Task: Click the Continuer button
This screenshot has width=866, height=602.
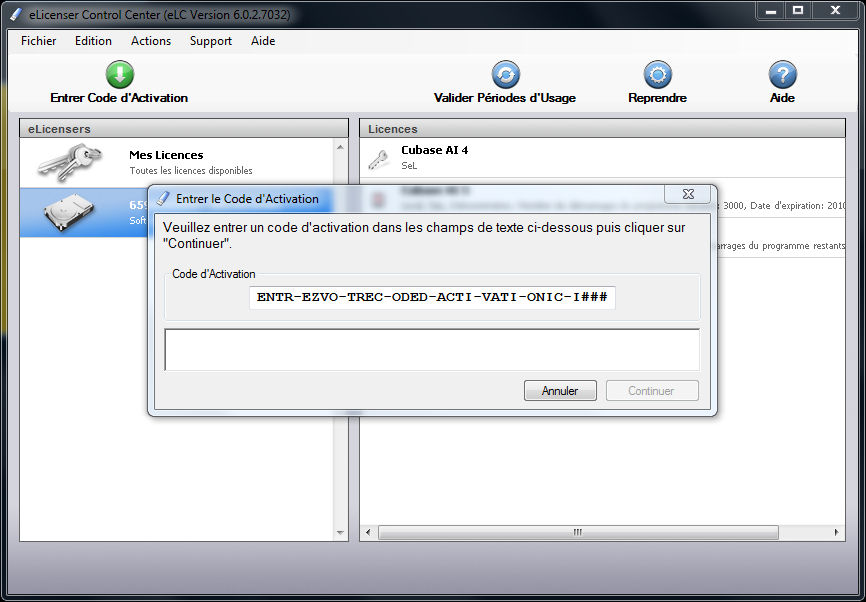Action: 652,390
